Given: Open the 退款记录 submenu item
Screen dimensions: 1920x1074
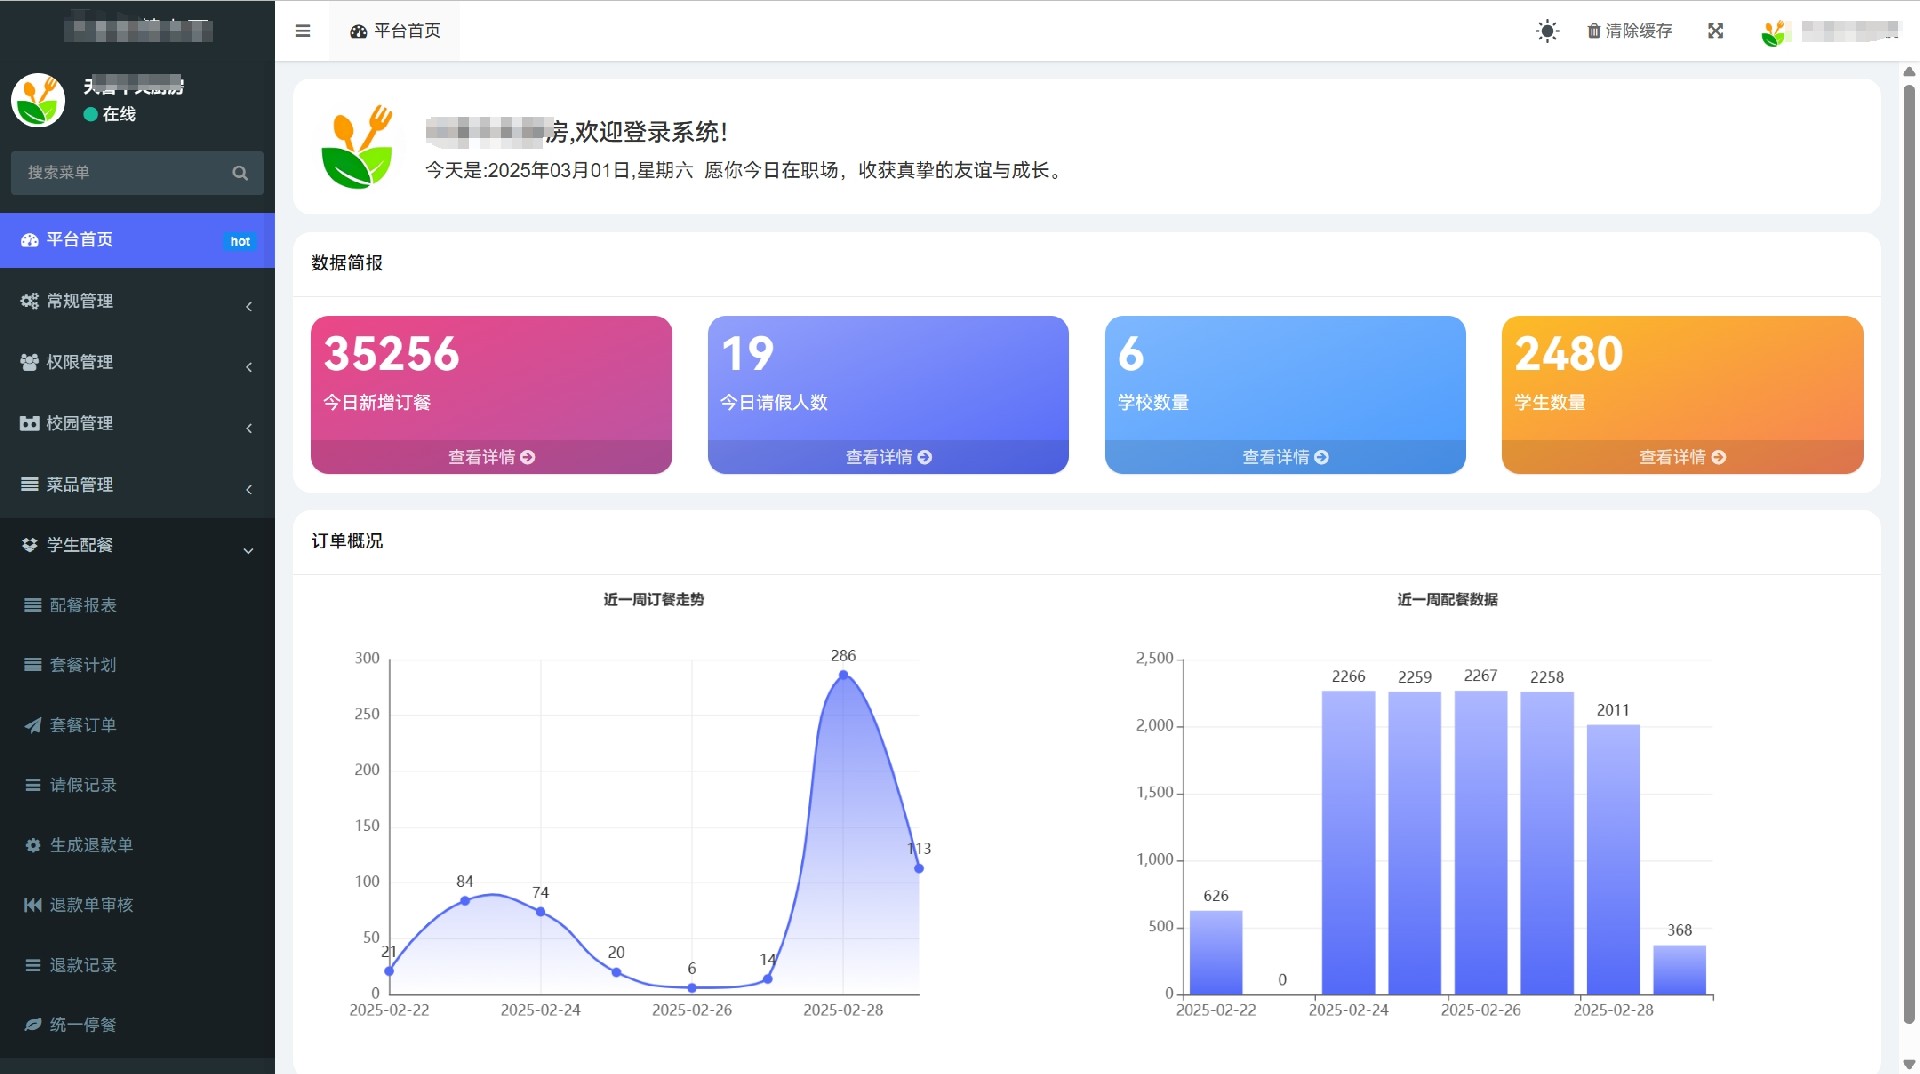Looking at the screenshot, I should pos(137,965).
